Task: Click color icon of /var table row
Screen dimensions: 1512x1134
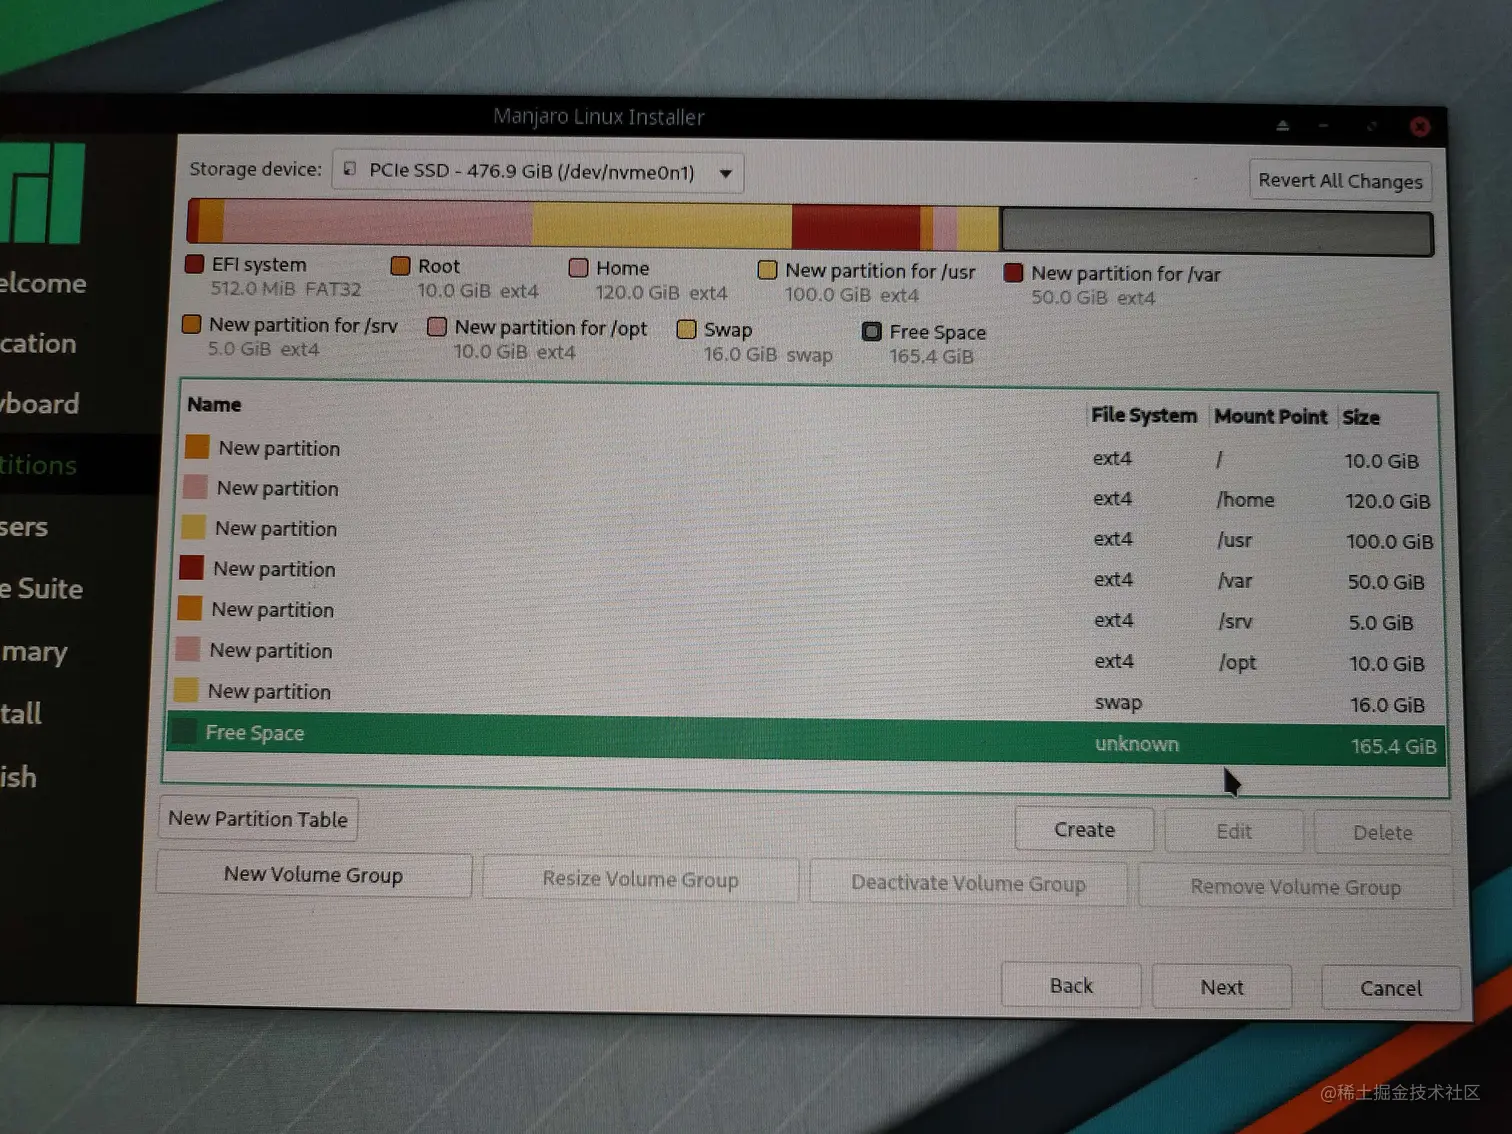Action: pyautogui.click(x=191, y=568)
